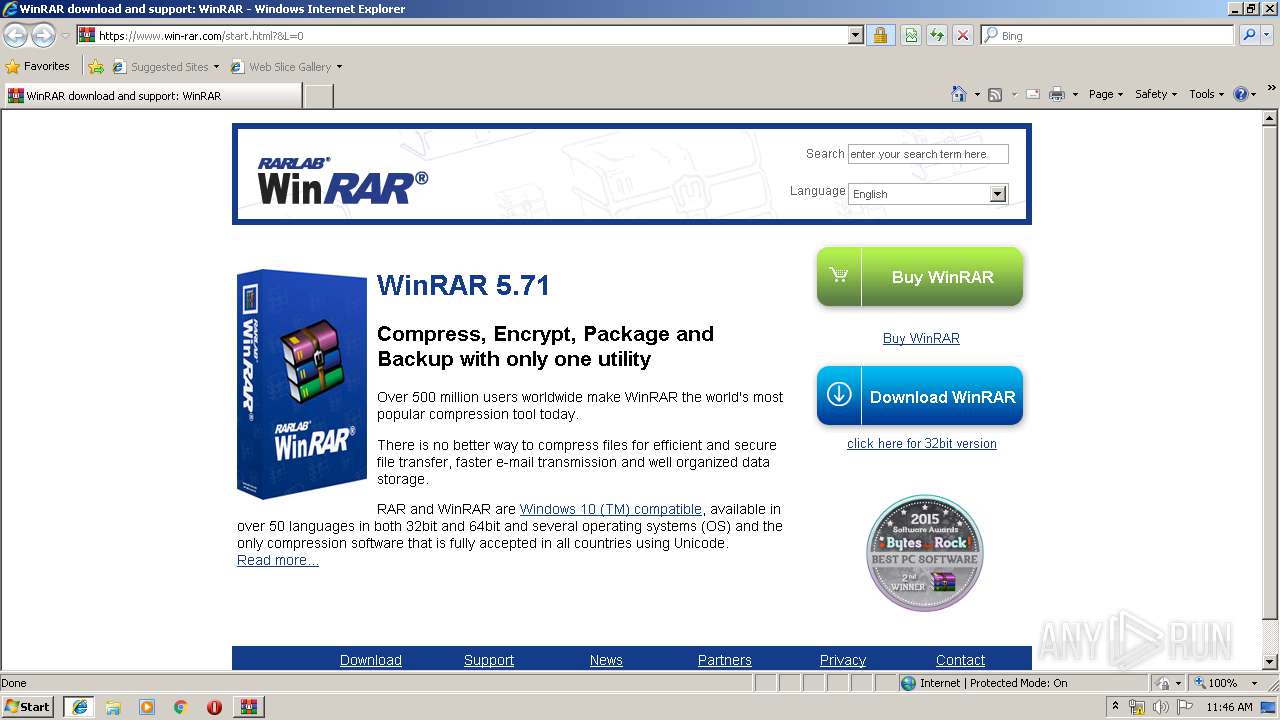Refresh the page with the green arrows
Image resolution: width=1280 pixels, height=720 pixels.
937,36
